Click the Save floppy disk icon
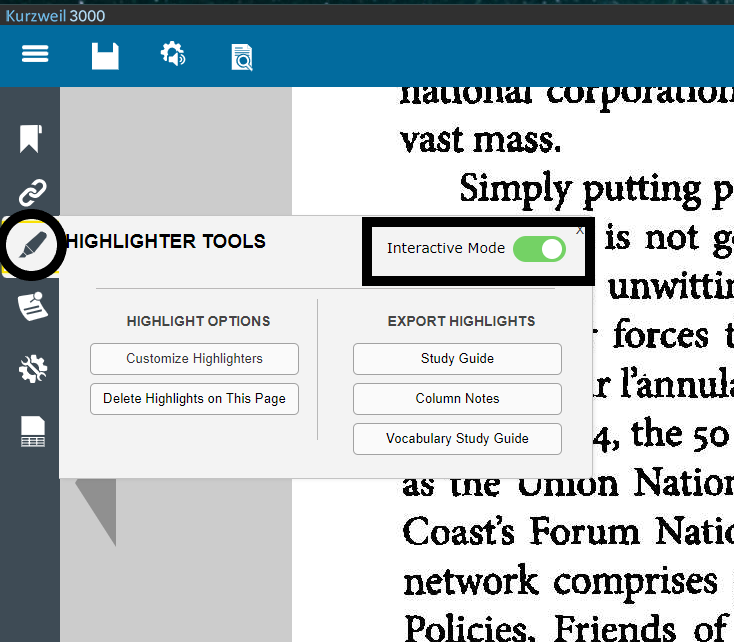 tap(105, 56)
